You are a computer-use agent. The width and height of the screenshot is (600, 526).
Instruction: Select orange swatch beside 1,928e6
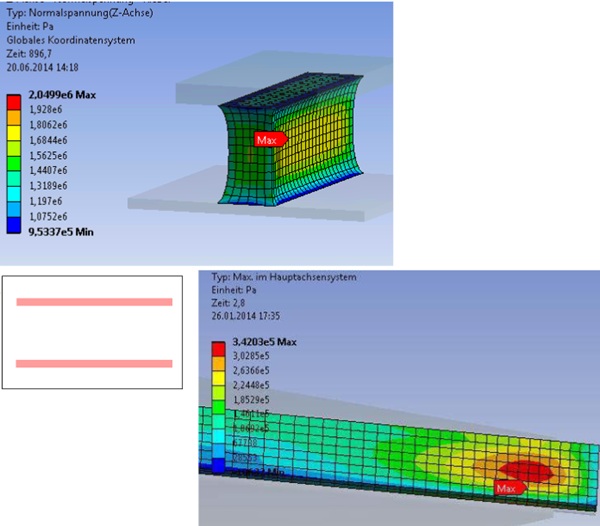pos(14,117)
